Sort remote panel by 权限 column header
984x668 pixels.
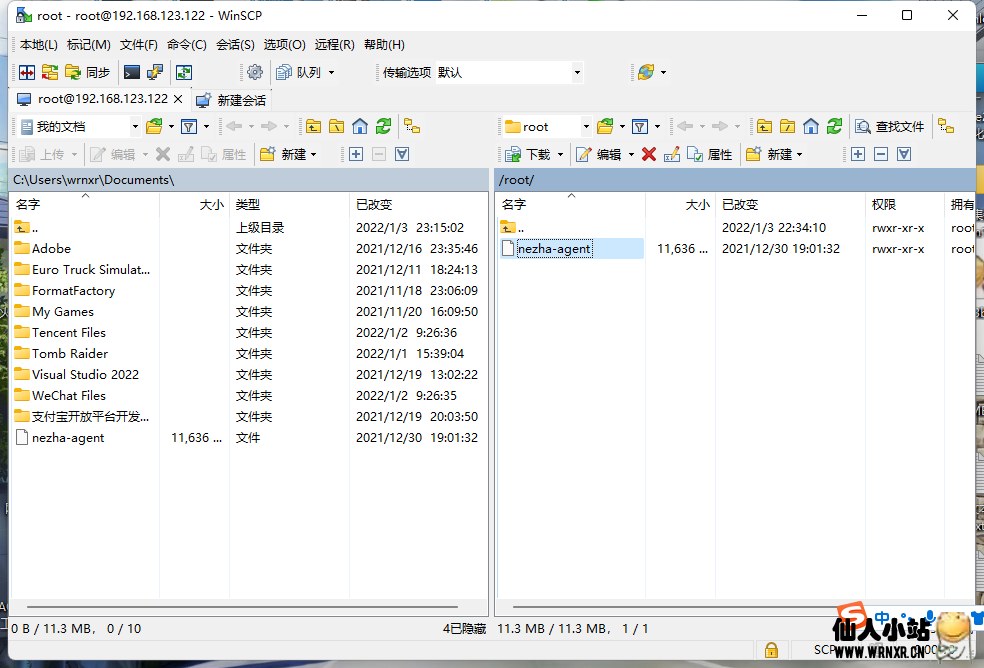pos(904,204)
